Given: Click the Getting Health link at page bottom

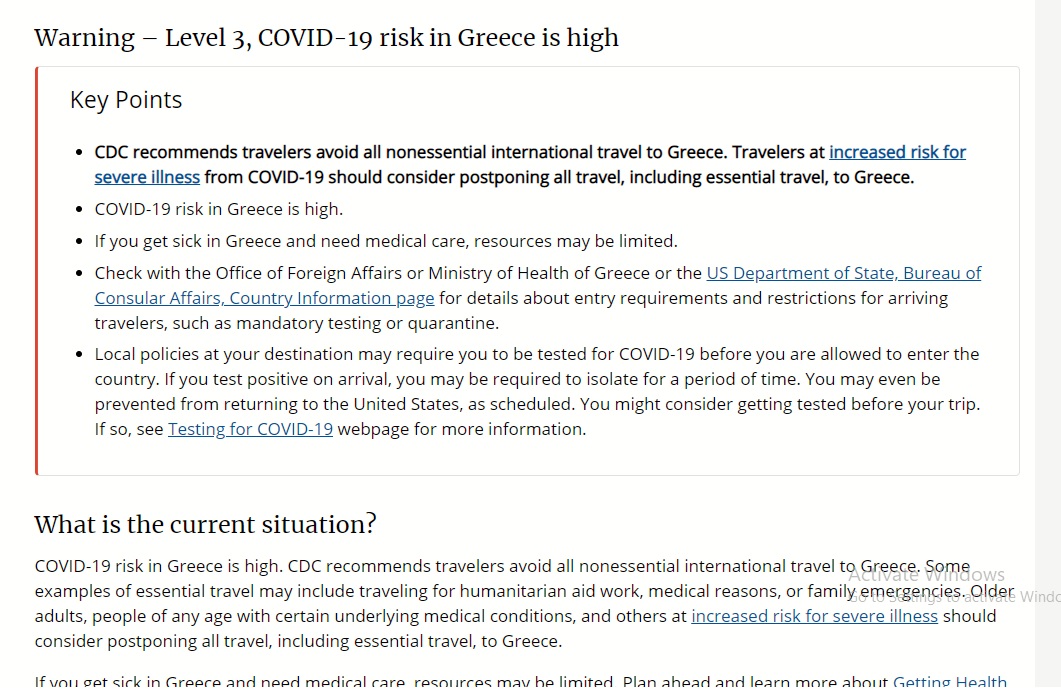Looking at the screenshot, I should pos(949,681).
